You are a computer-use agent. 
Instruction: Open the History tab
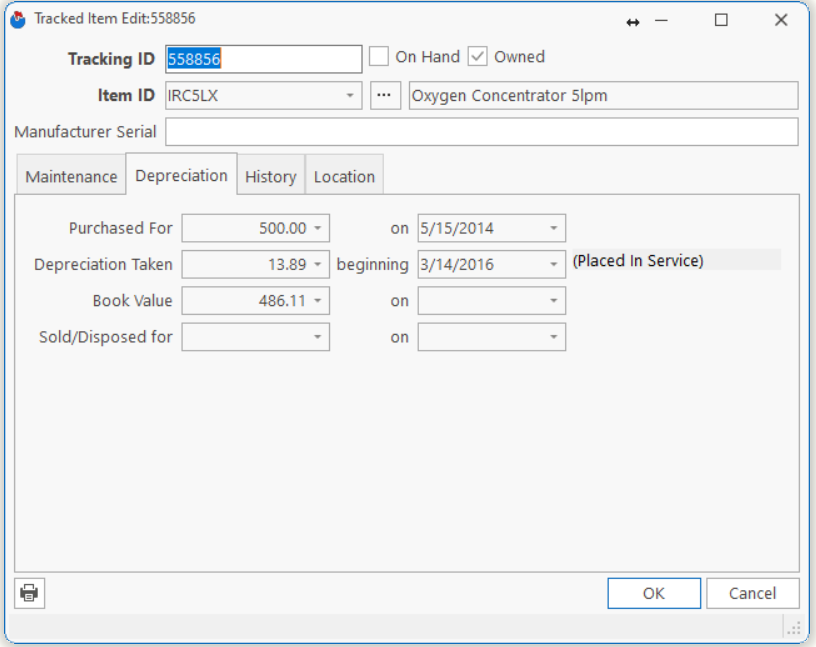[x=270, y=176]
